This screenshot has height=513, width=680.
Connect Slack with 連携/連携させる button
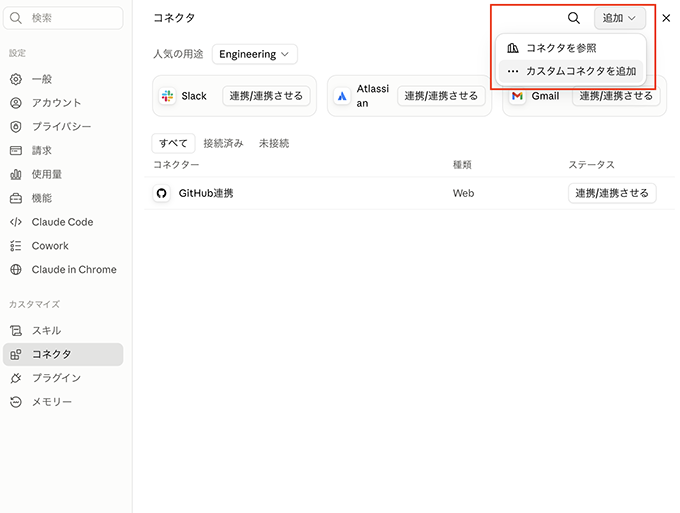266,96
